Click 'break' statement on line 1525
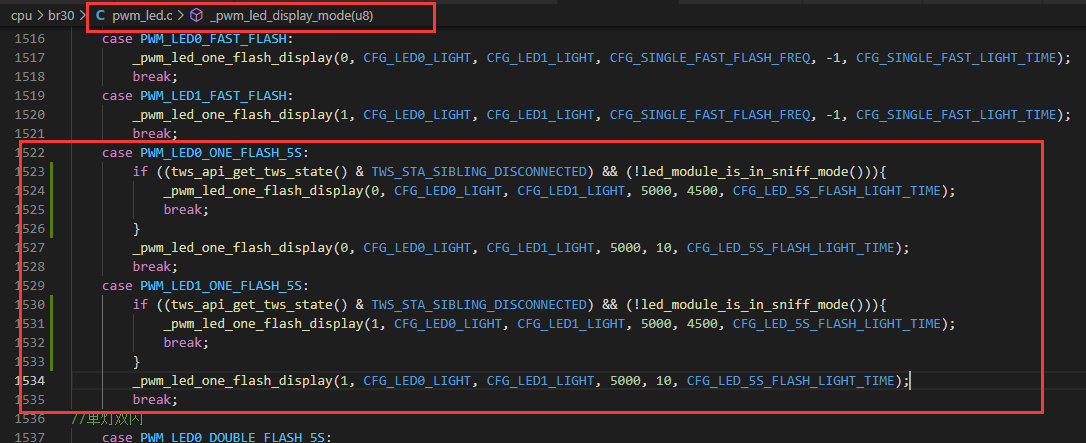This screenshot has height=443, width=1086. 182,209
